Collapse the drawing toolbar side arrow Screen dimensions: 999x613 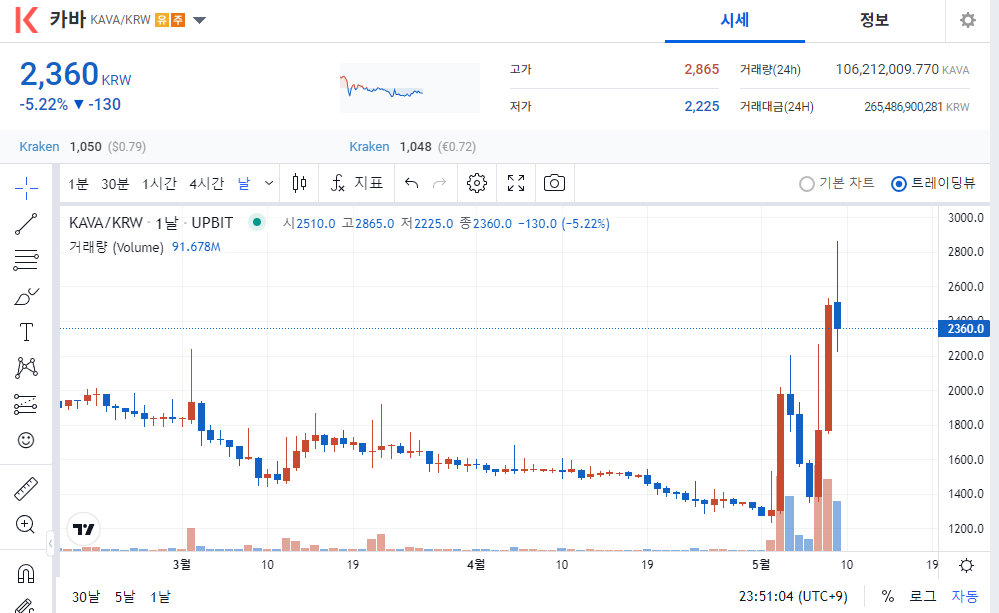coord(50,544)
